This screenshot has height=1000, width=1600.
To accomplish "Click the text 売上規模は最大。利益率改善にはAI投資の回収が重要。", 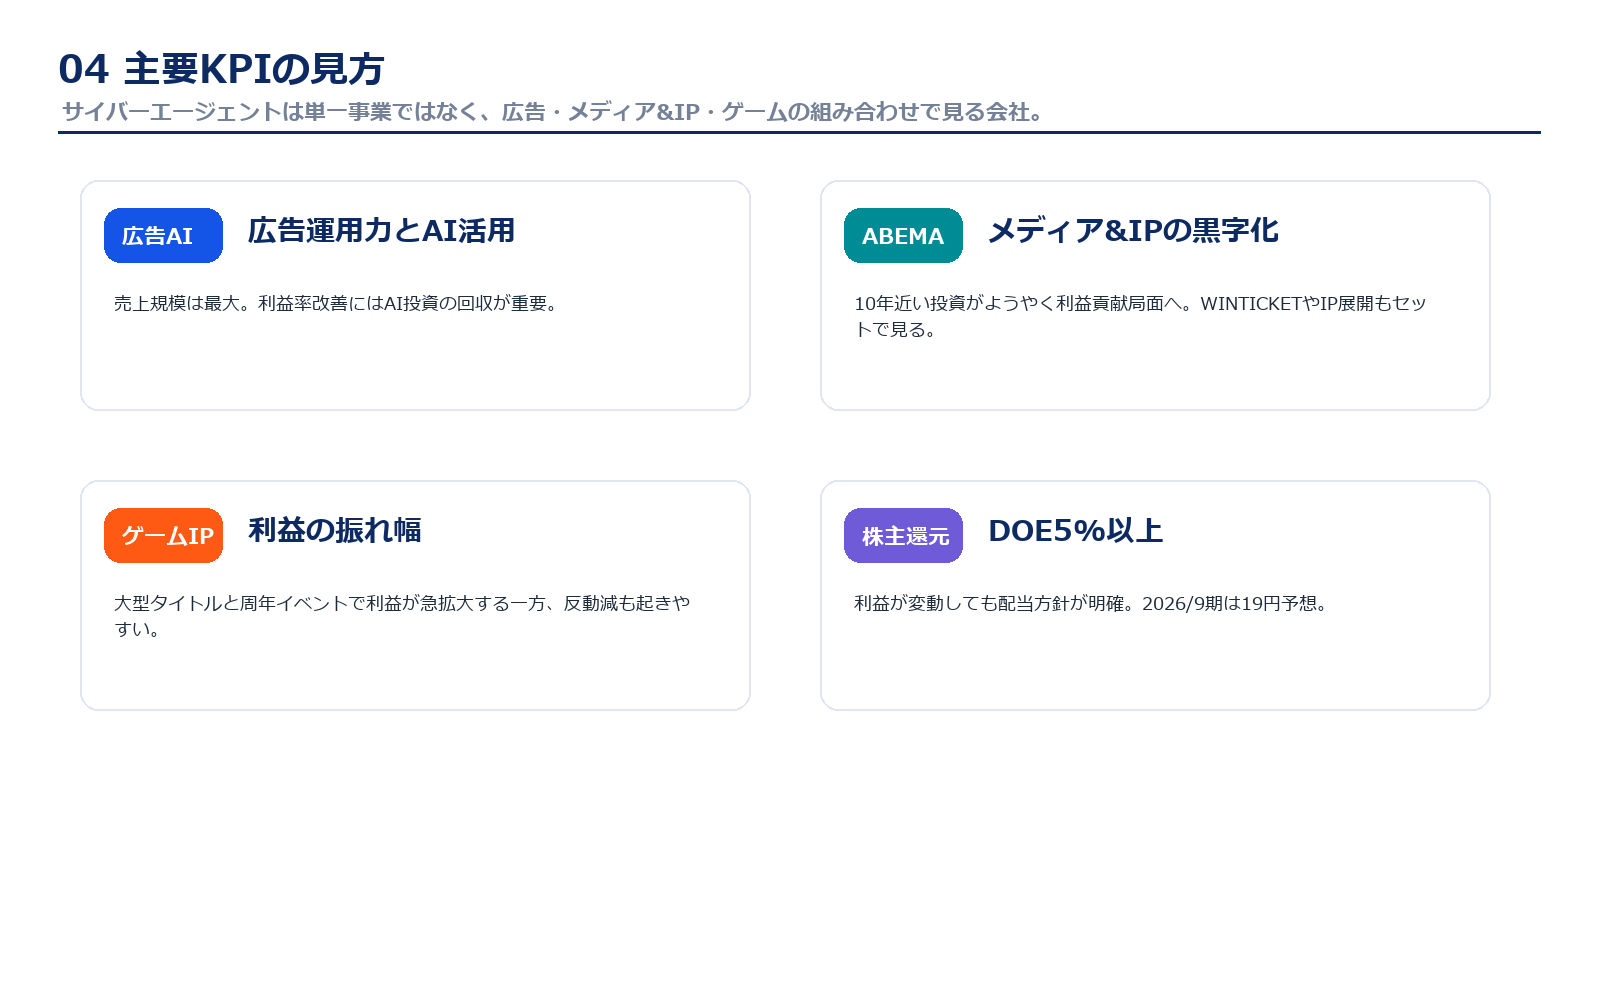I will coord(335,303).
